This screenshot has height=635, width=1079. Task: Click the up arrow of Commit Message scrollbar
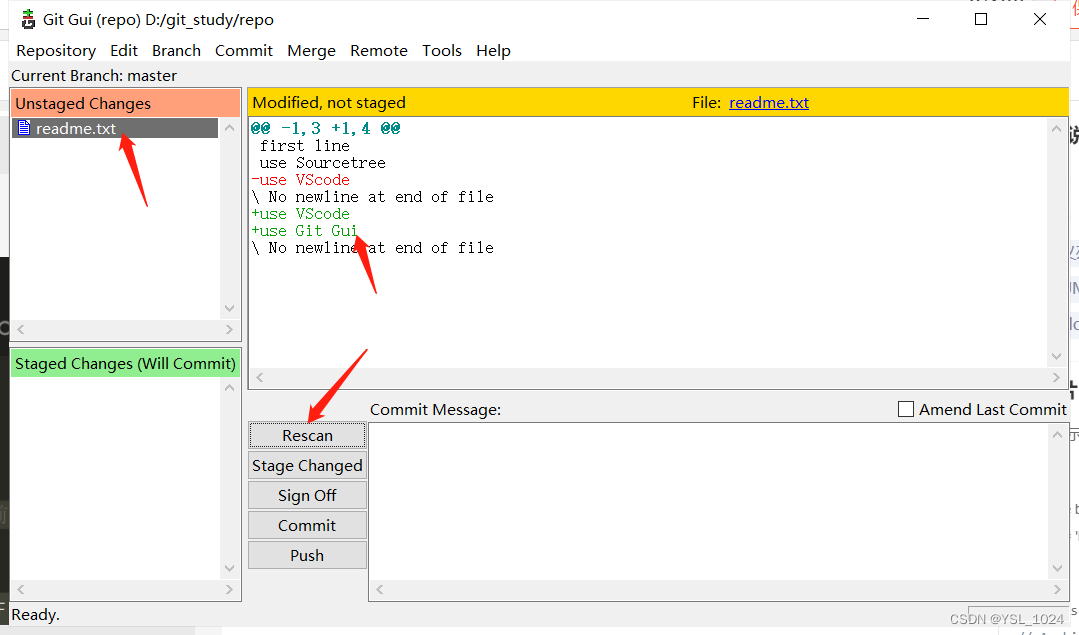1058,434
